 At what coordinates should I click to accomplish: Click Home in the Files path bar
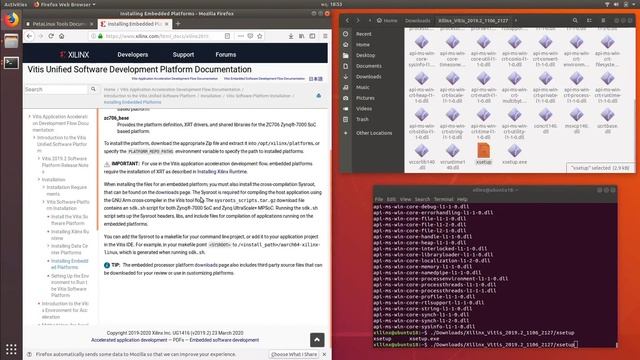pyautogui.click(x=387, y=20)
